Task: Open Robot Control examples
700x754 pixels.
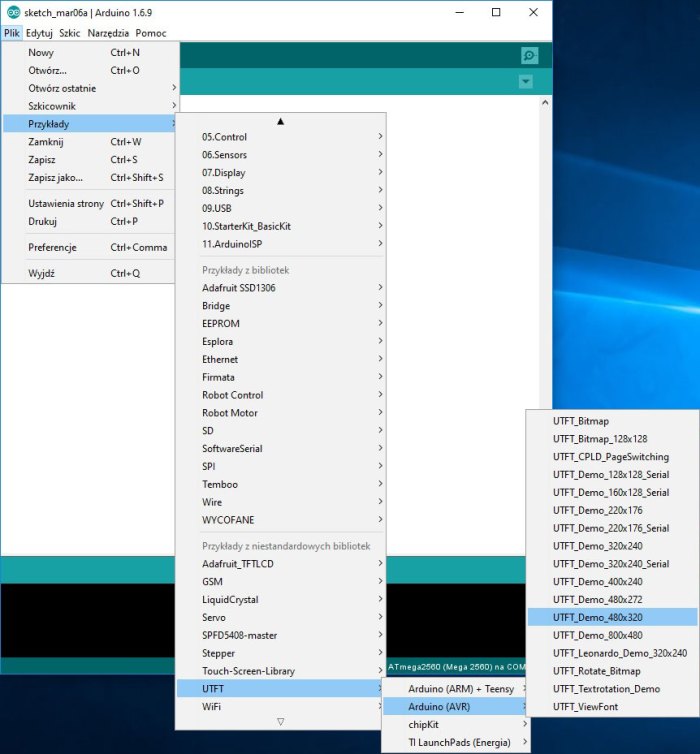Action: point(281,395)
